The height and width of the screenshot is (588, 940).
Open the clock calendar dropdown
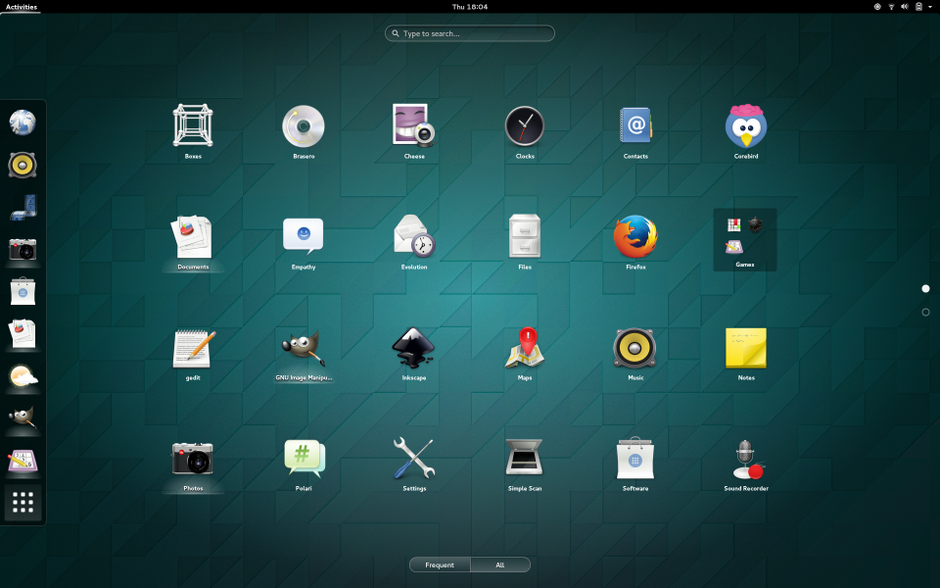click(469, 7)
